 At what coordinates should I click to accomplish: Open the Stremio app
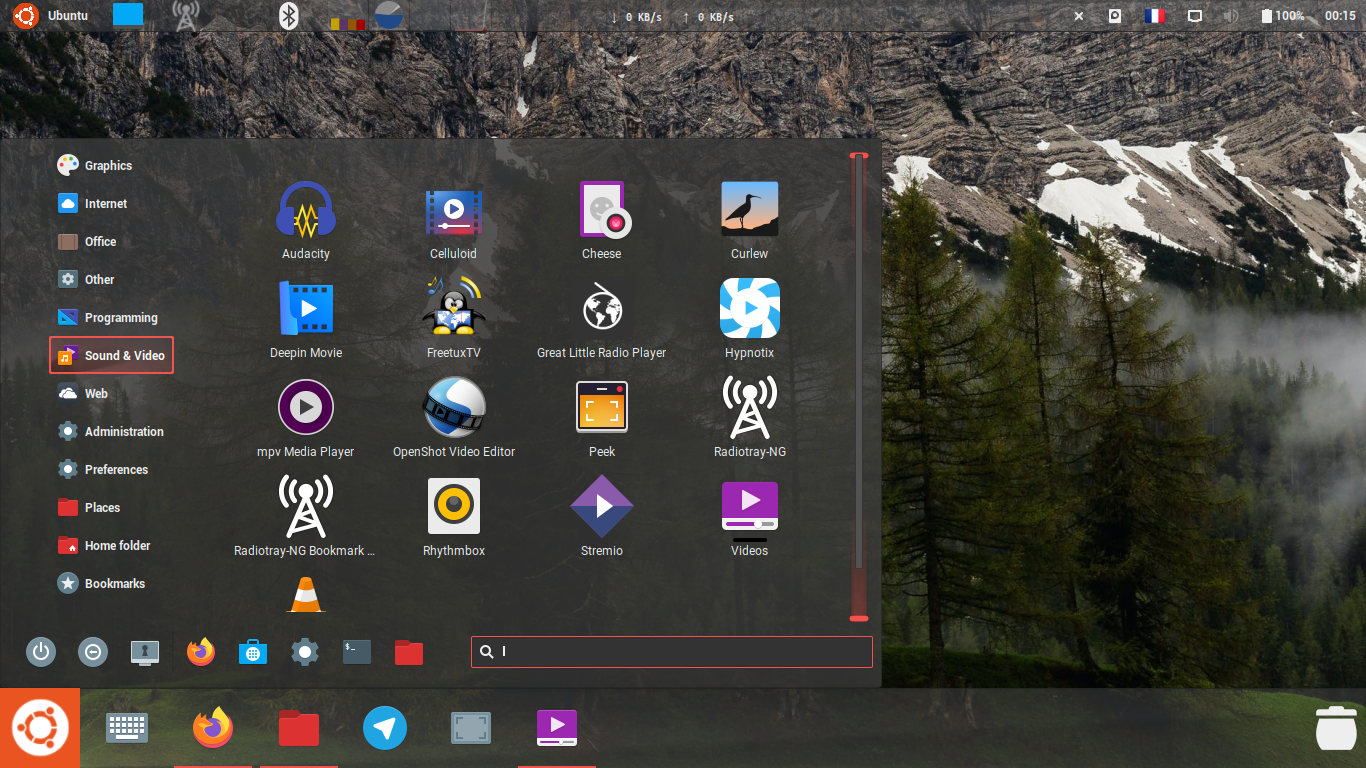[602, 518]
